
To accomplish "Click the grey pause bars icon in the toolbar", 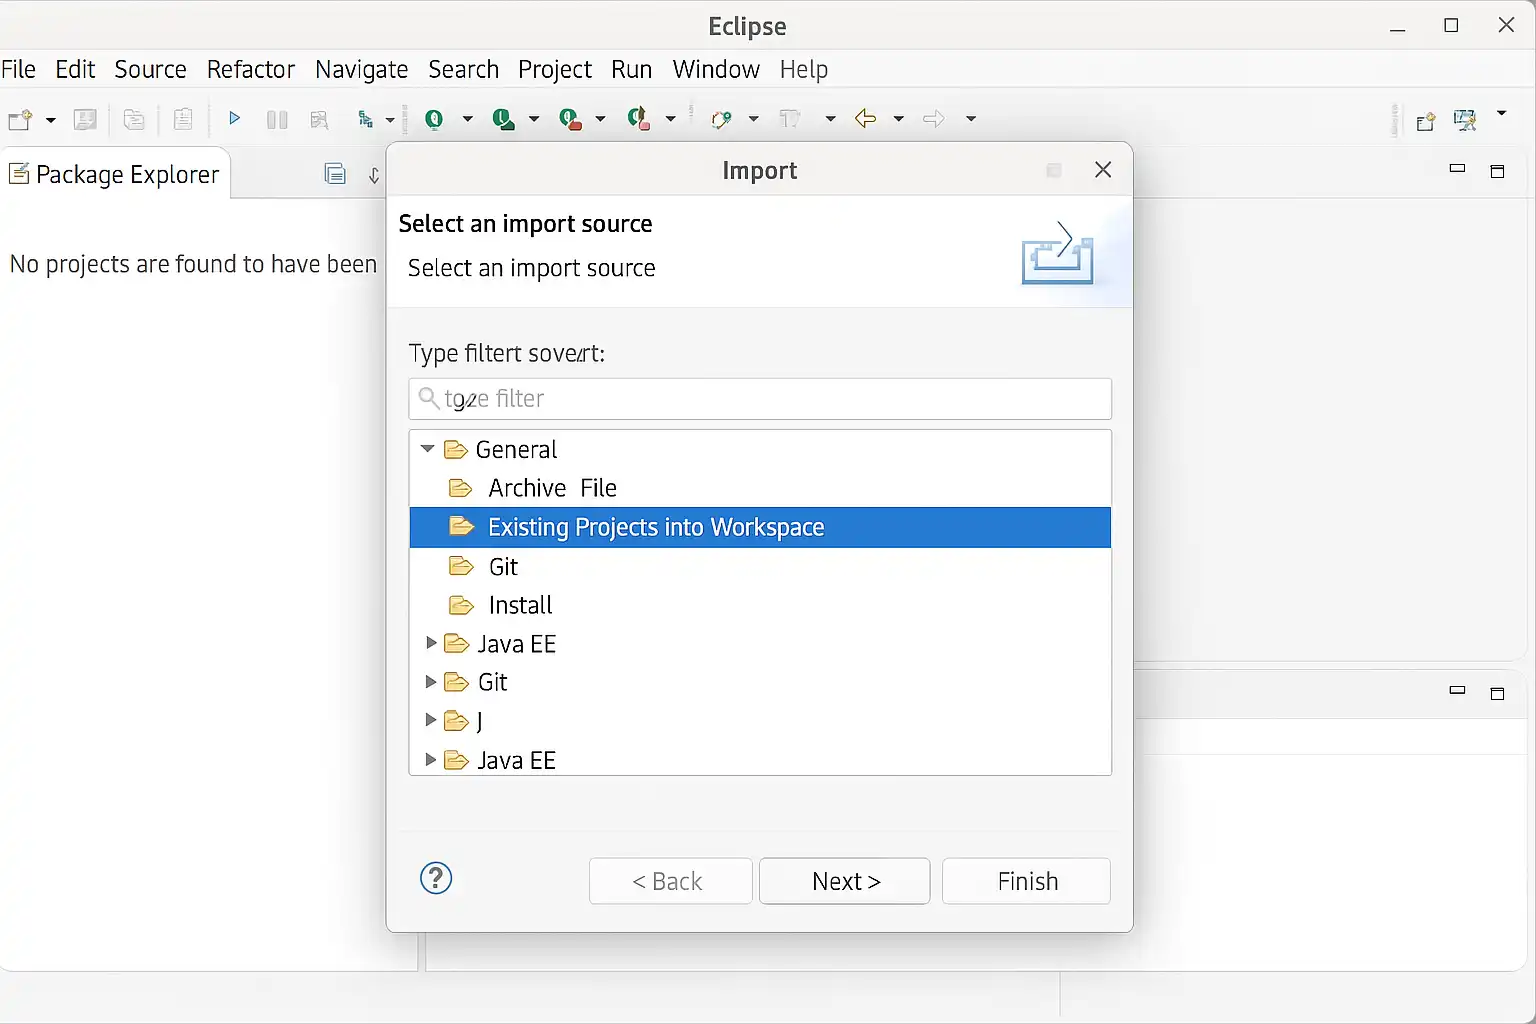I will tap(277, 120).
